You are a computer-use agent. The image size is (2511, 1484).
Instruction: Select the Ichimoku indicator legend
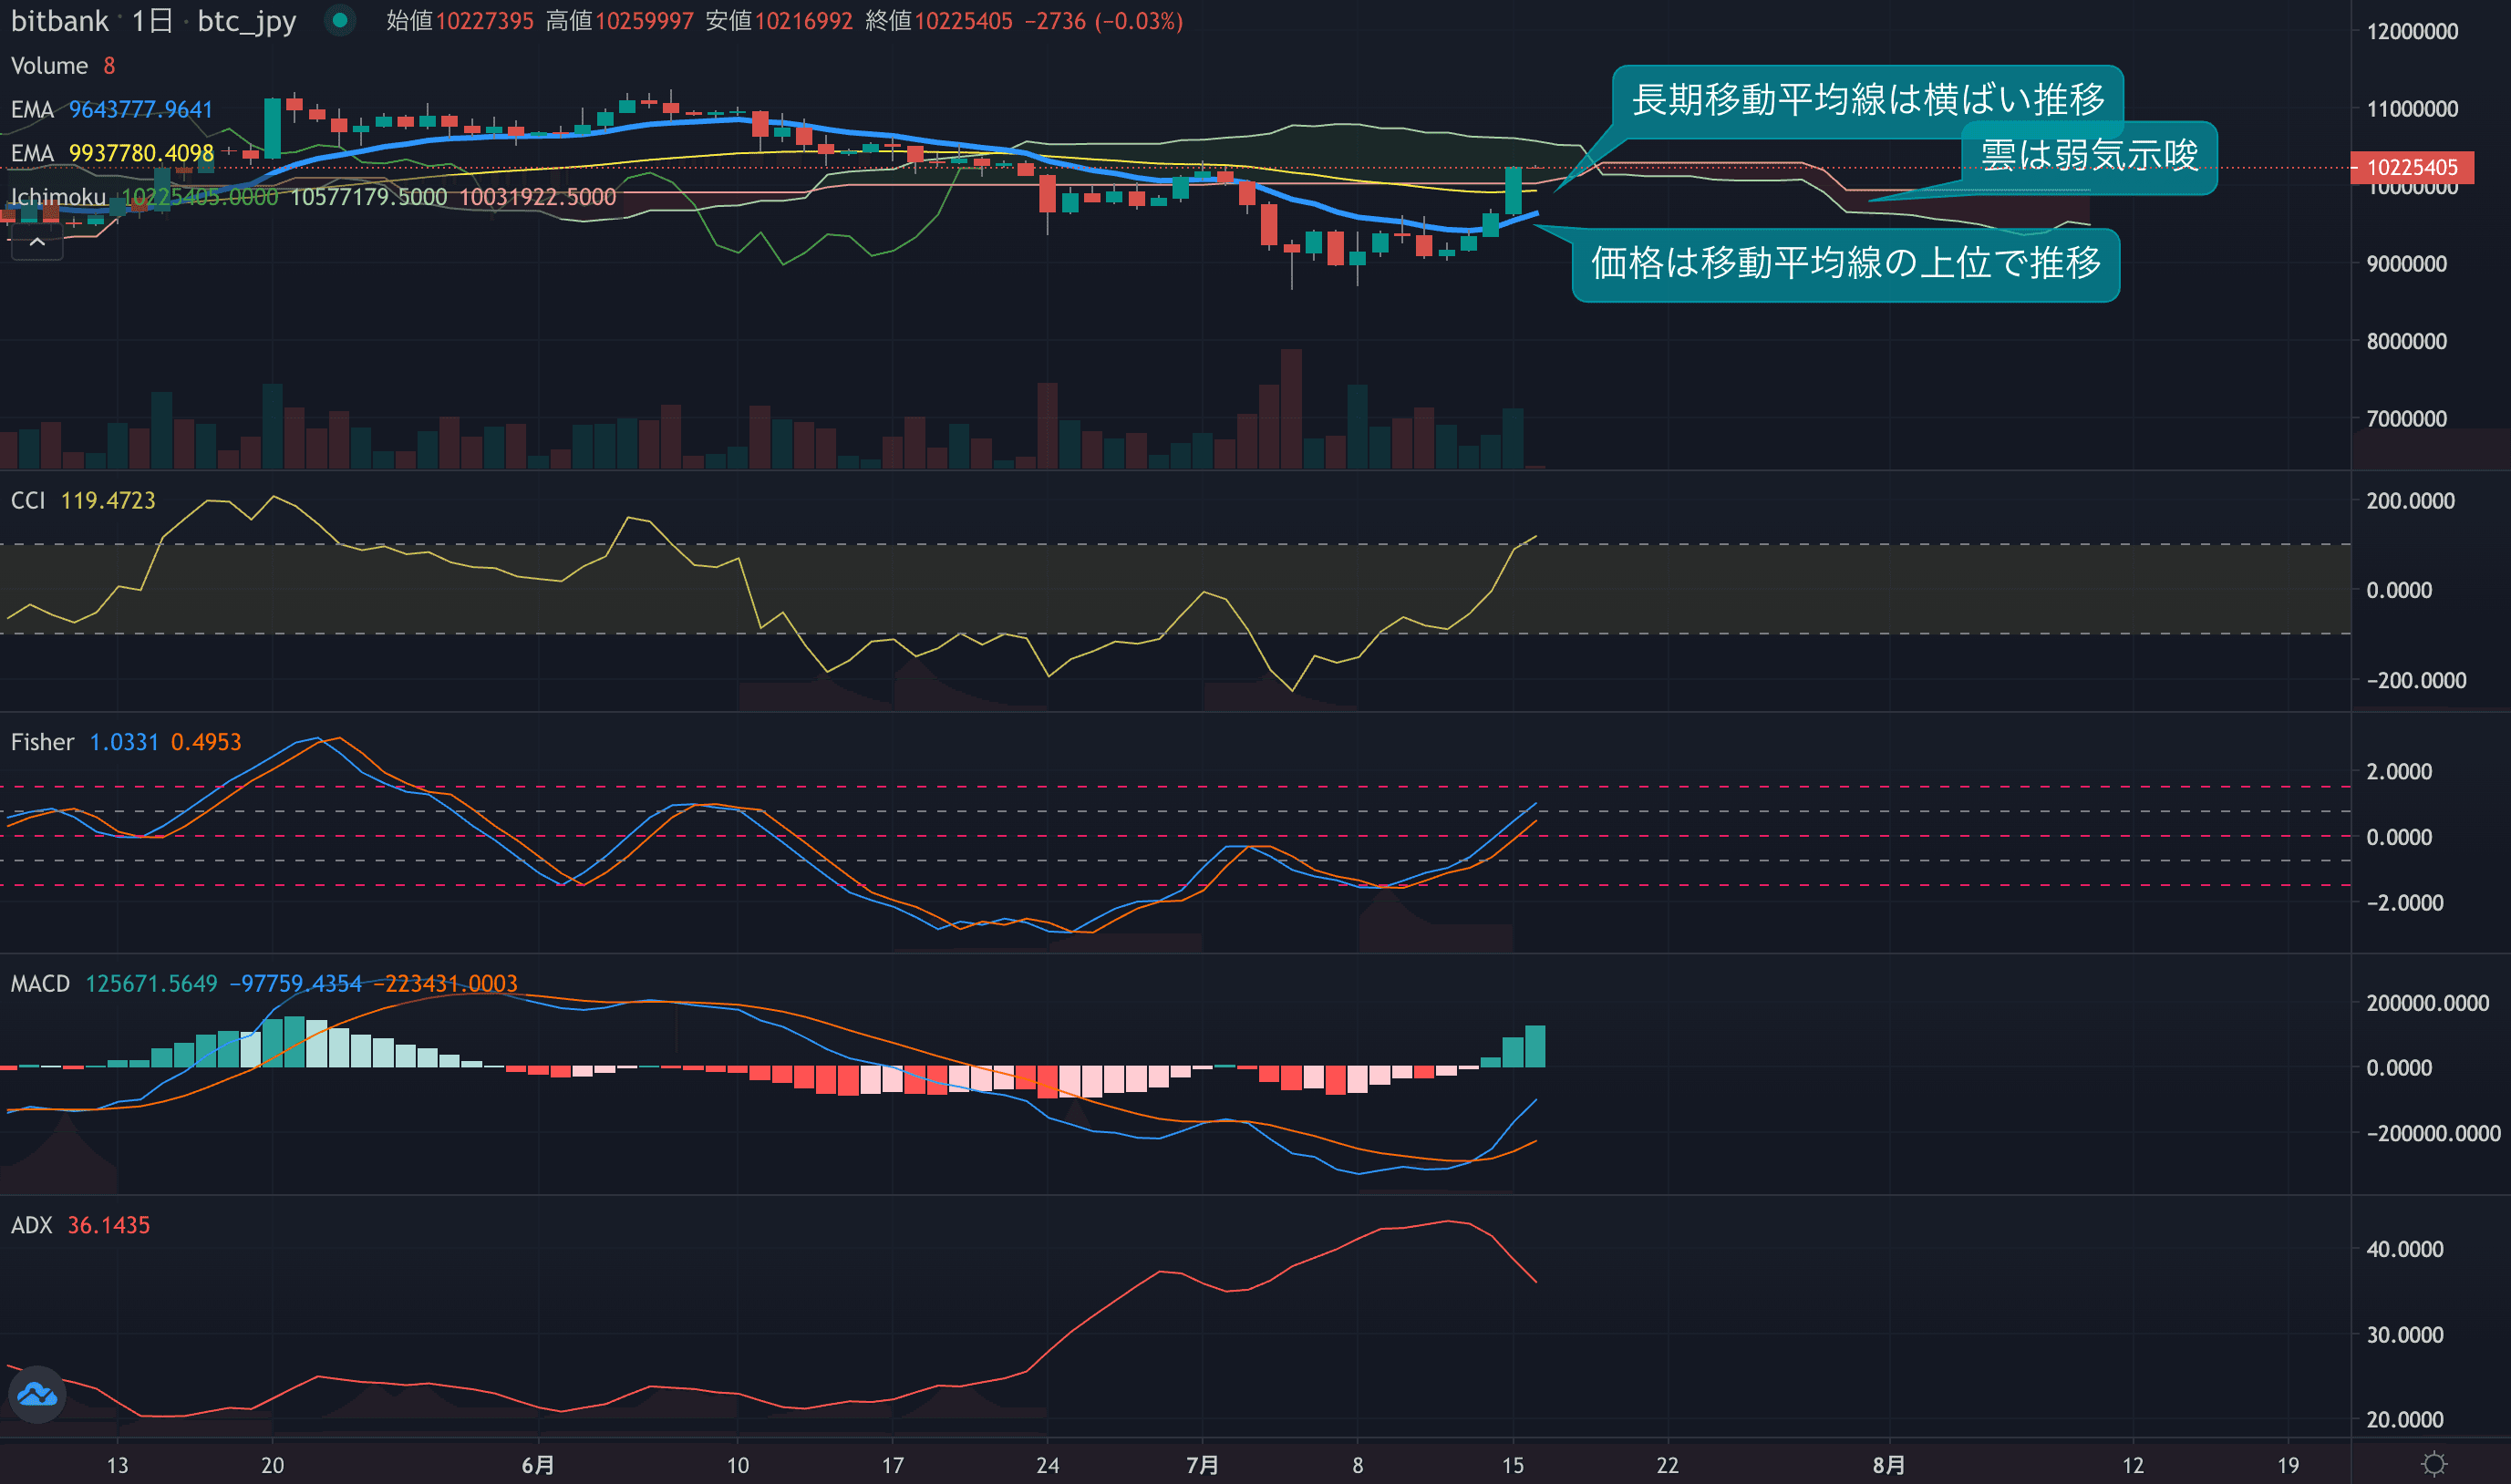58,197
